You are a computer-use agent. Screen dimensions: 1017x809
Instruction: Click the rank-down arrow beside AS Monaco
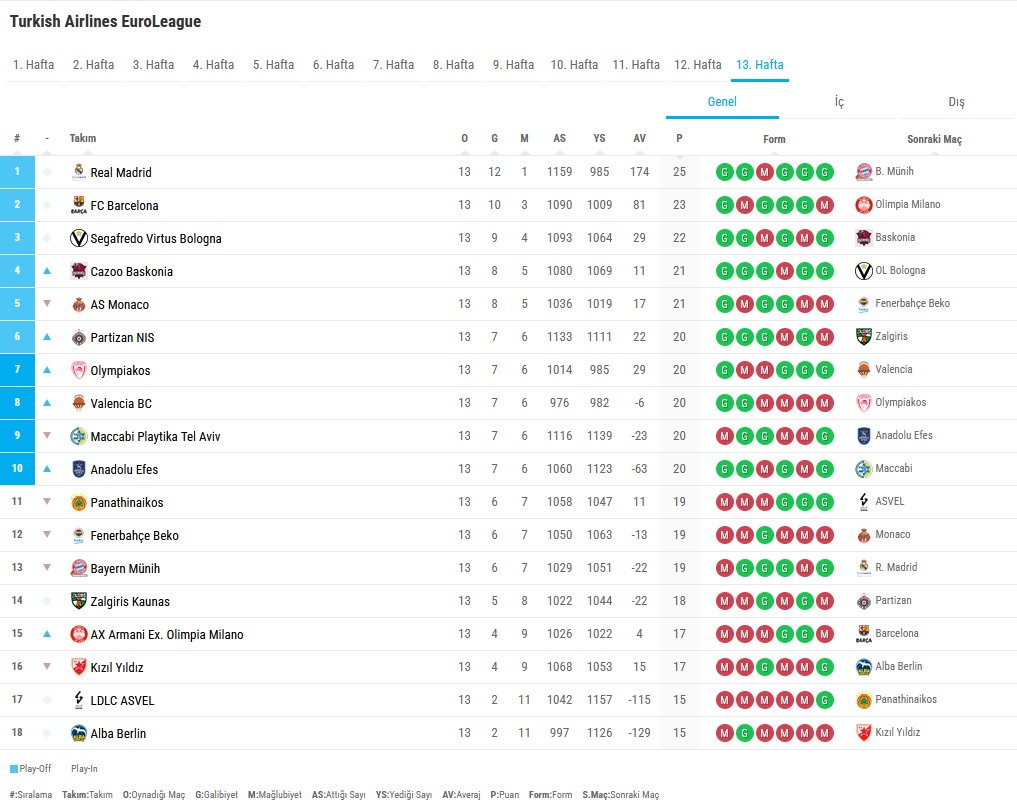point(47,304)
